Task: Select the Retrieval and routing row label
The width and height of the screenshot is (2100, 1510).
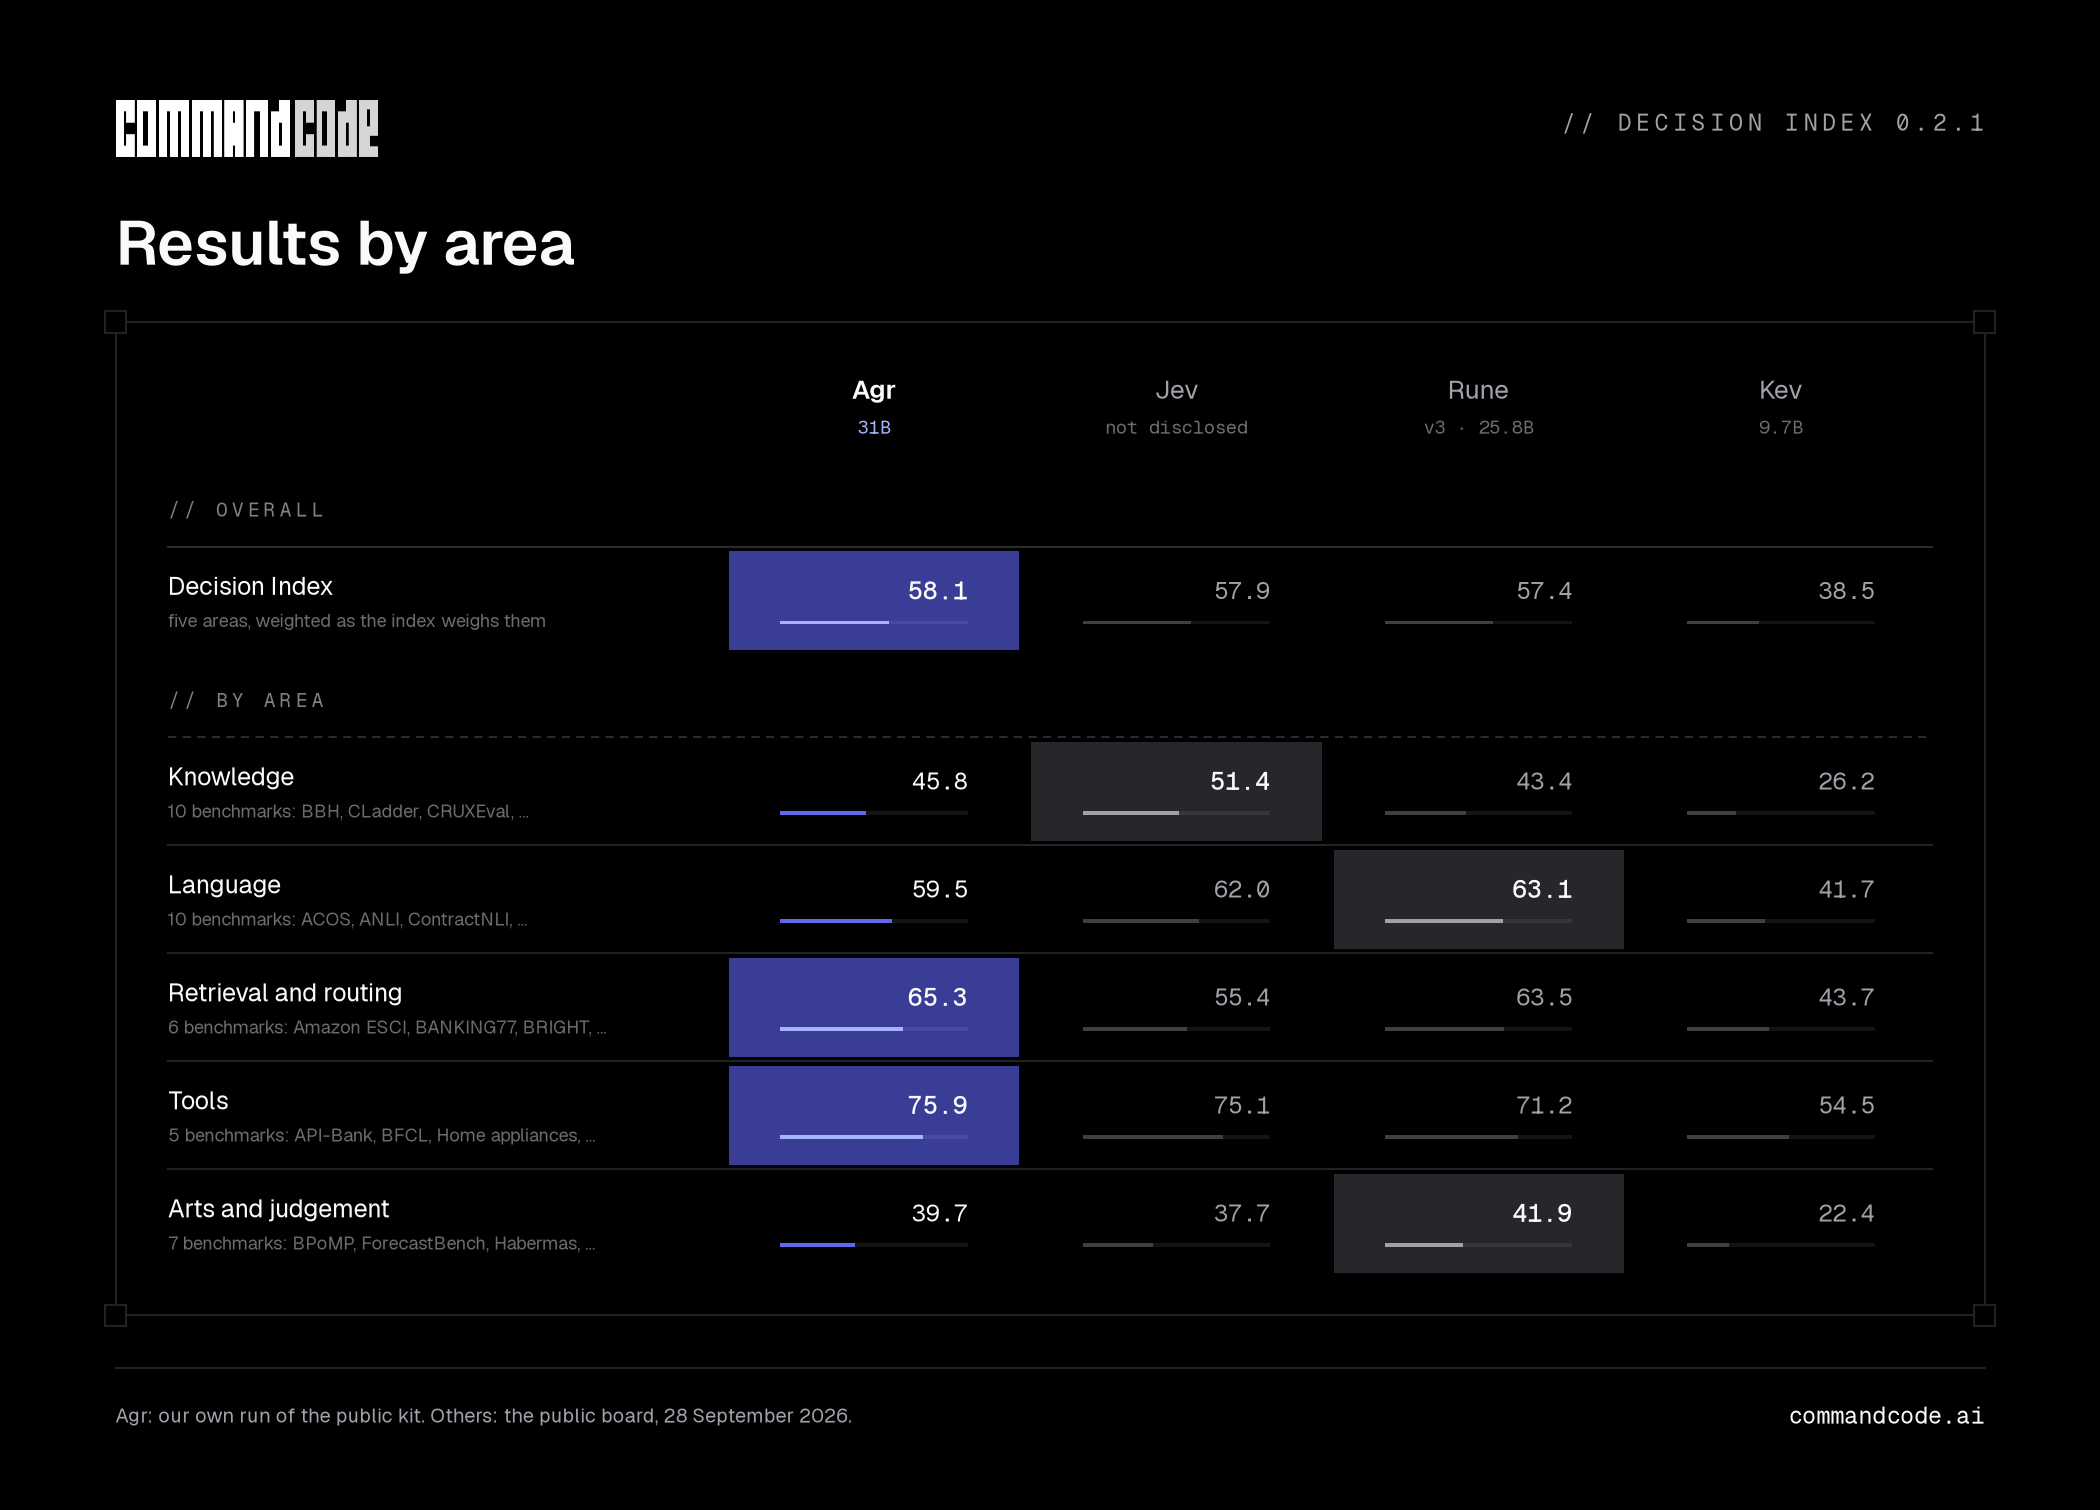Action: (285, 993)
